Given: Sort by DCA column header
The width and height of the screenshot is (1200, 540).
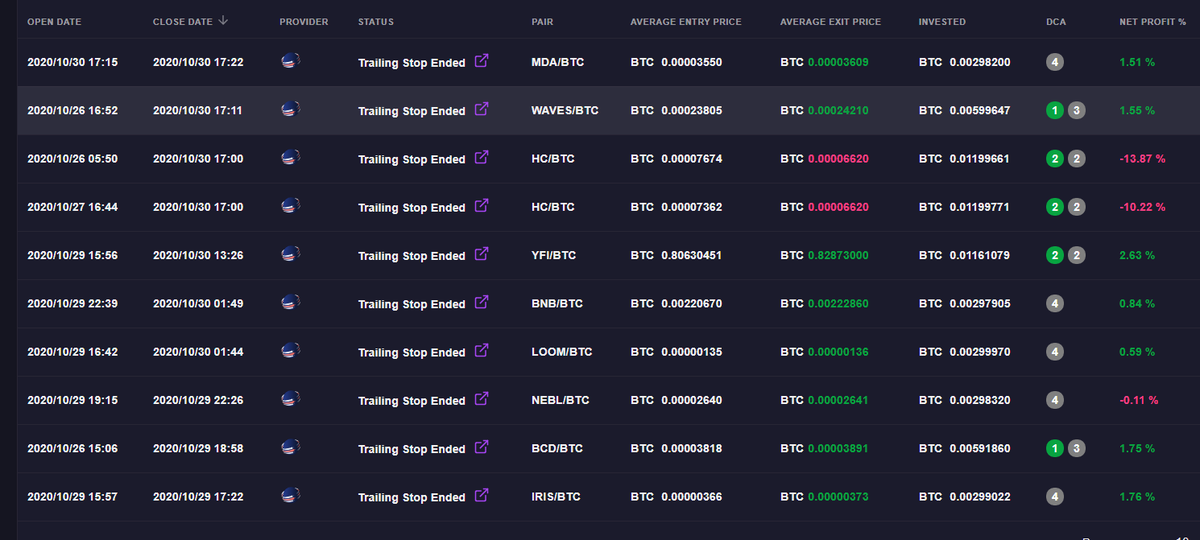Looking at the screenshot, I should tap(1055, 21).
